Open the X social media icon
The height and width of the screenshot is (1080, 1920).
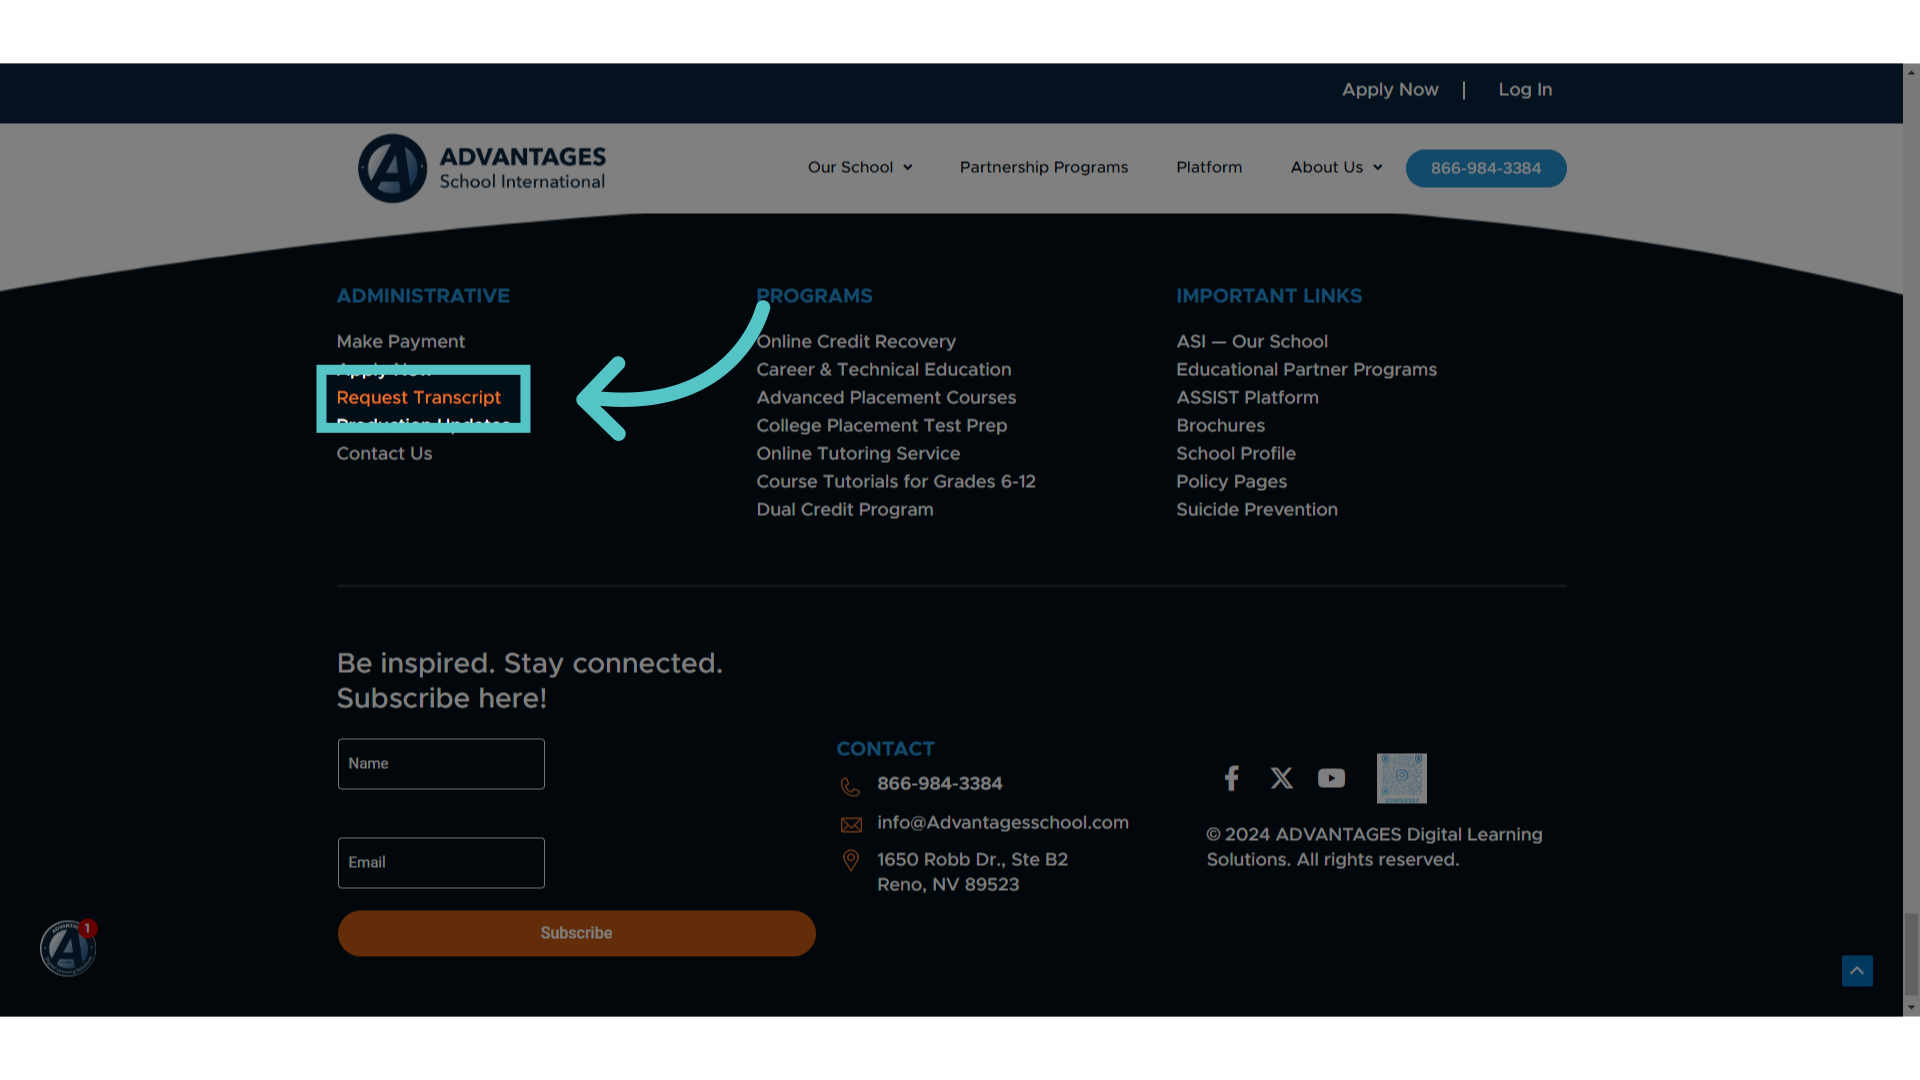pyautogui.click(x=1281, y=778)
